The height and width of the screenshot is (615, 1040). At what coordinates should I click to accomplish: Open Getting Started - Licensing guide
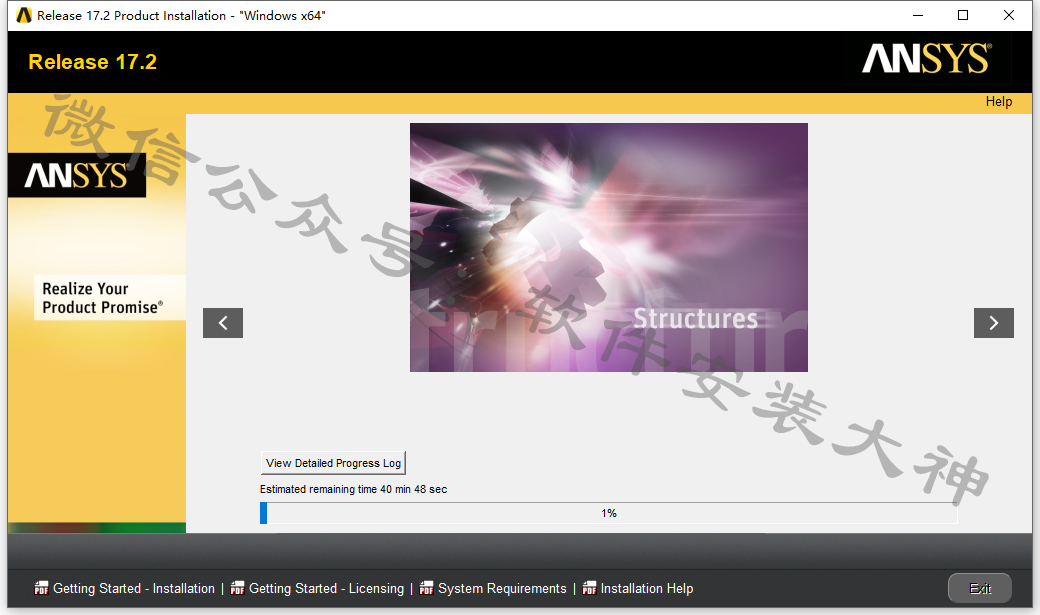coord(326,588)
